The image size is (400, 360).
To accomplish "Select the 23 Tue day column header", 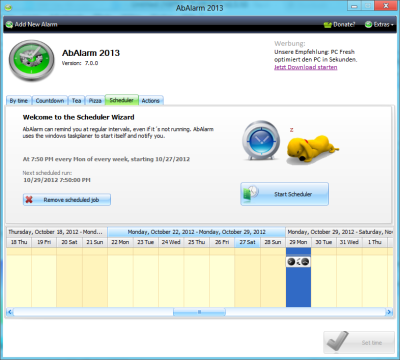I will point(146,242).
